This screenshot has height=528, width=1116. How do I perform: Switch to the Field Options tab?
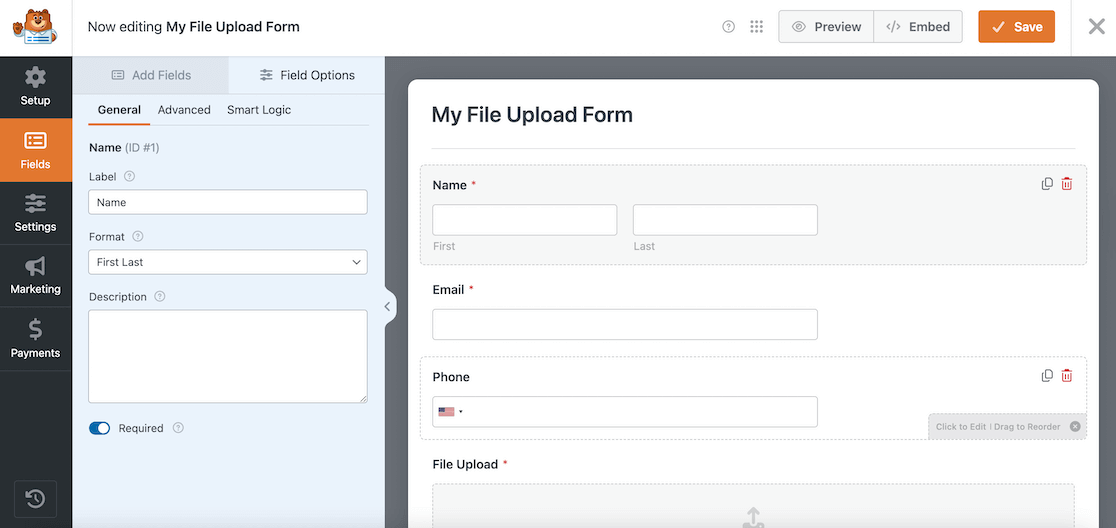[307, 75]
